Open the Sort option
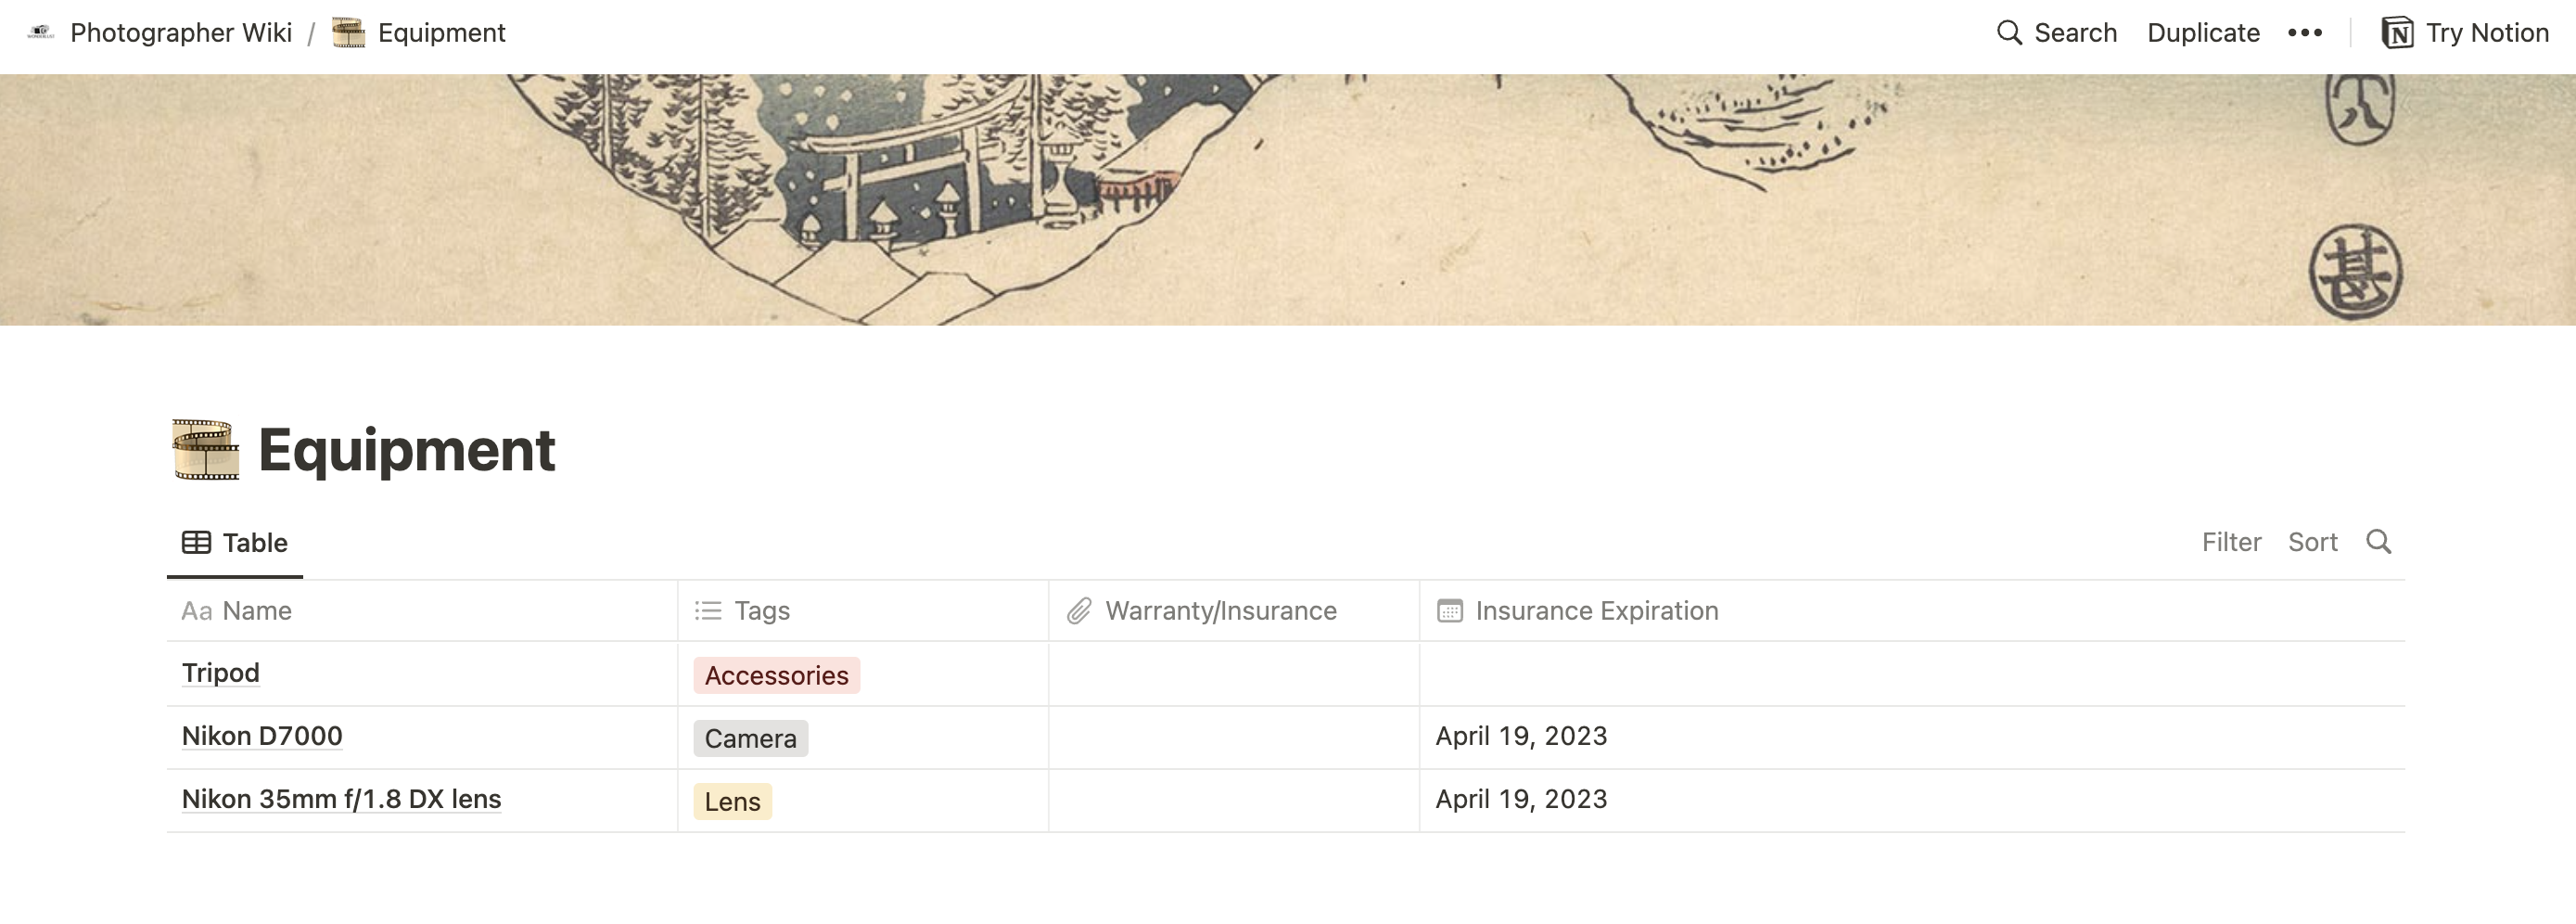The image size is (2576, 924). (x=2312, y=542)
